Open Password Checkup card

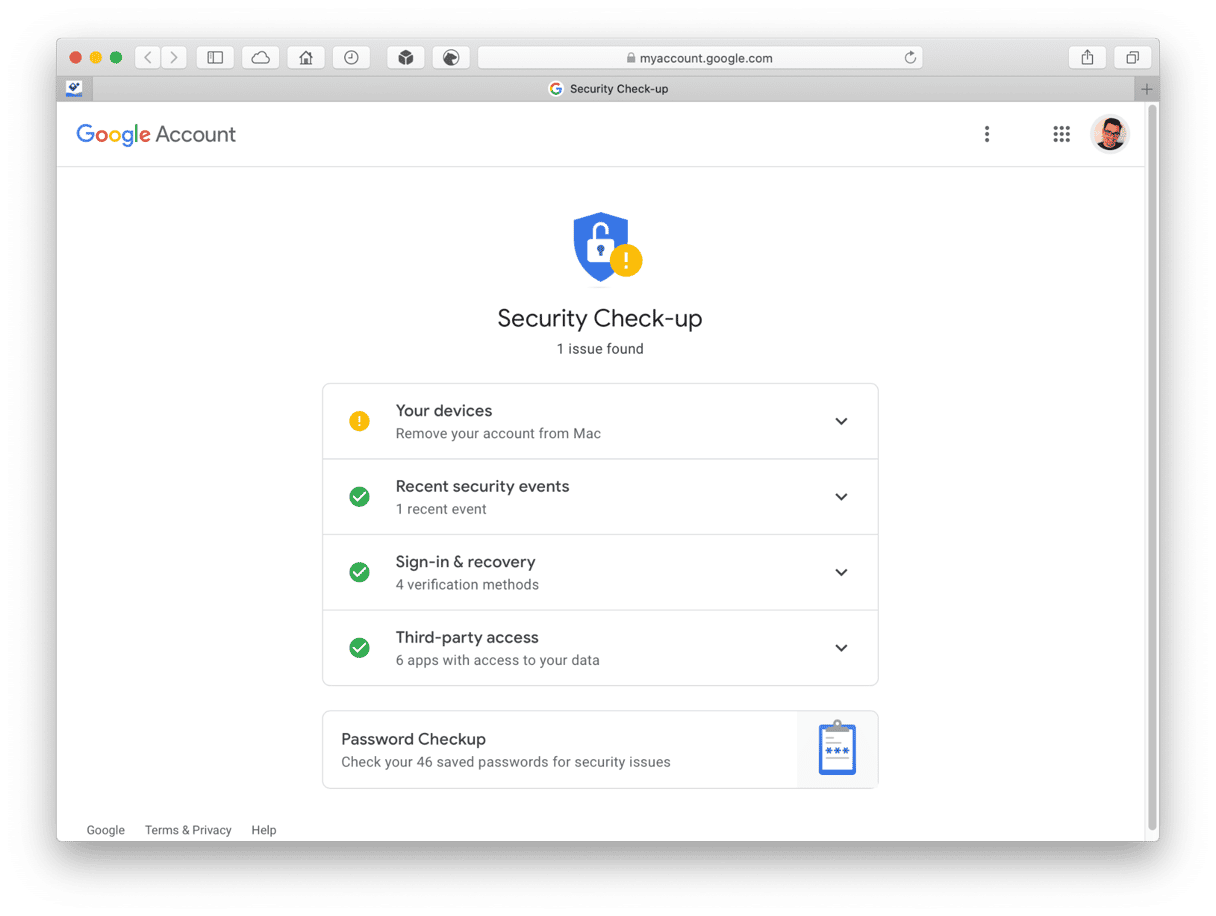(x=600, y=750)
